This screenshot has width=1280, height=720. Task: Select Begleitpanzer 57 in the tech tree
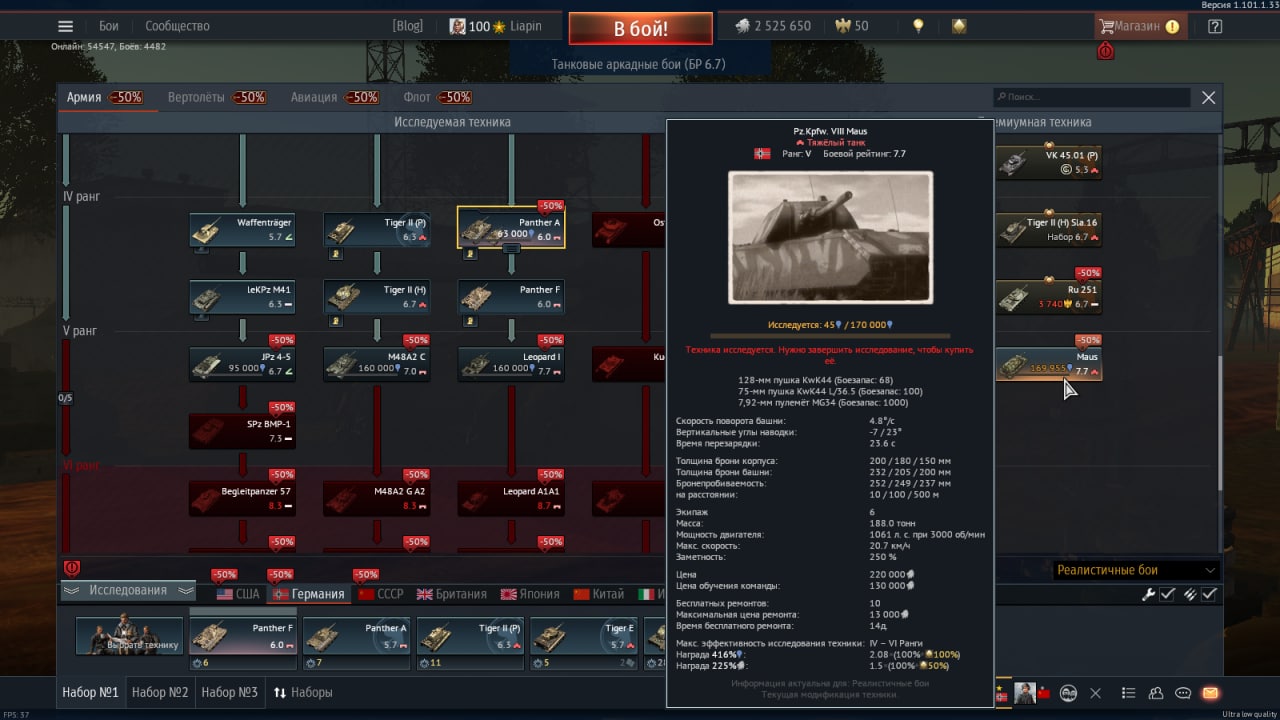pyautogui.click(x=242, y=498)
